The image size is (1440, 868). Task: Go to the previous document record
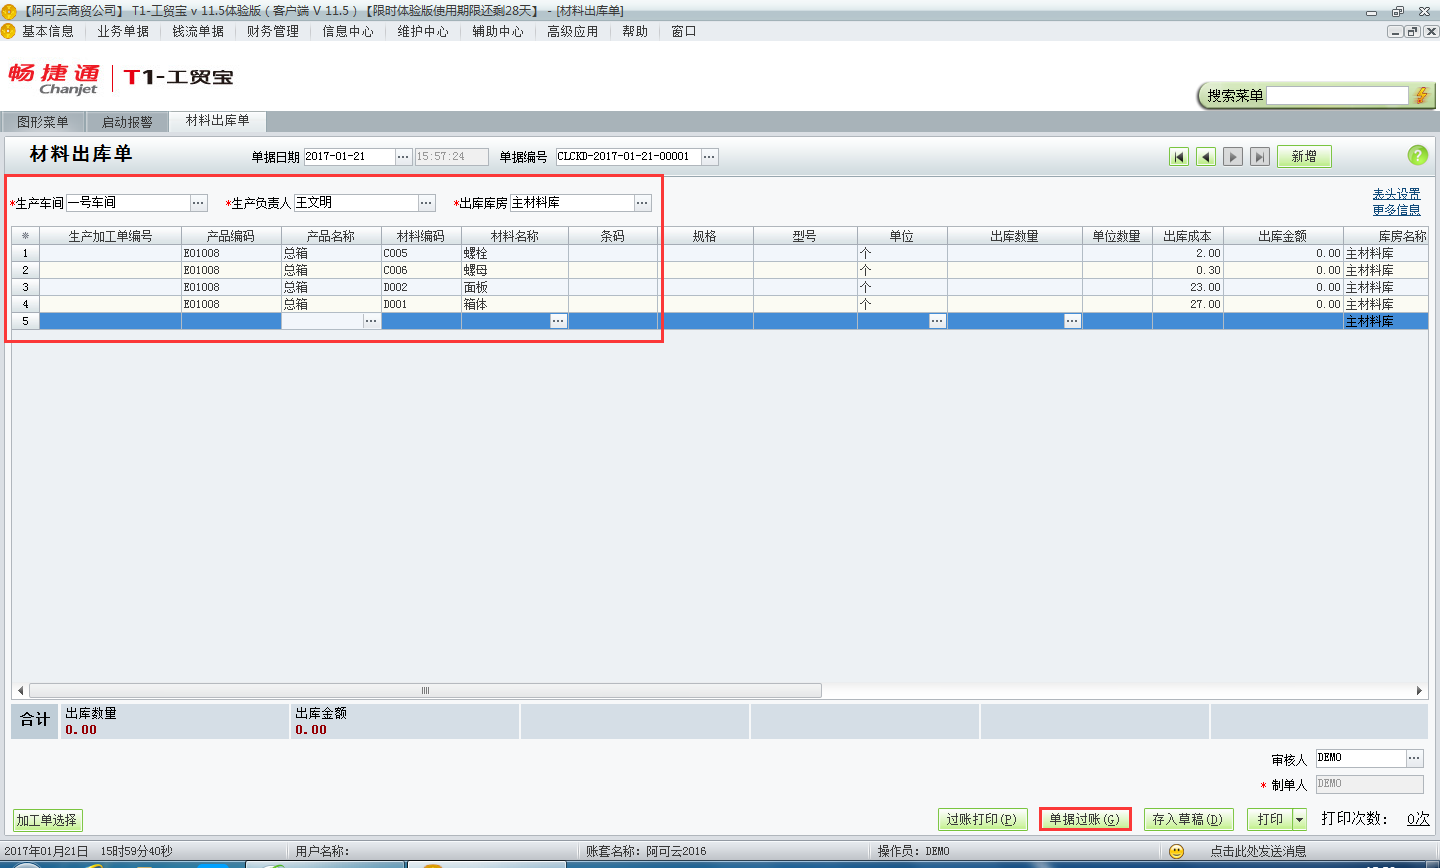(1206, 157)
